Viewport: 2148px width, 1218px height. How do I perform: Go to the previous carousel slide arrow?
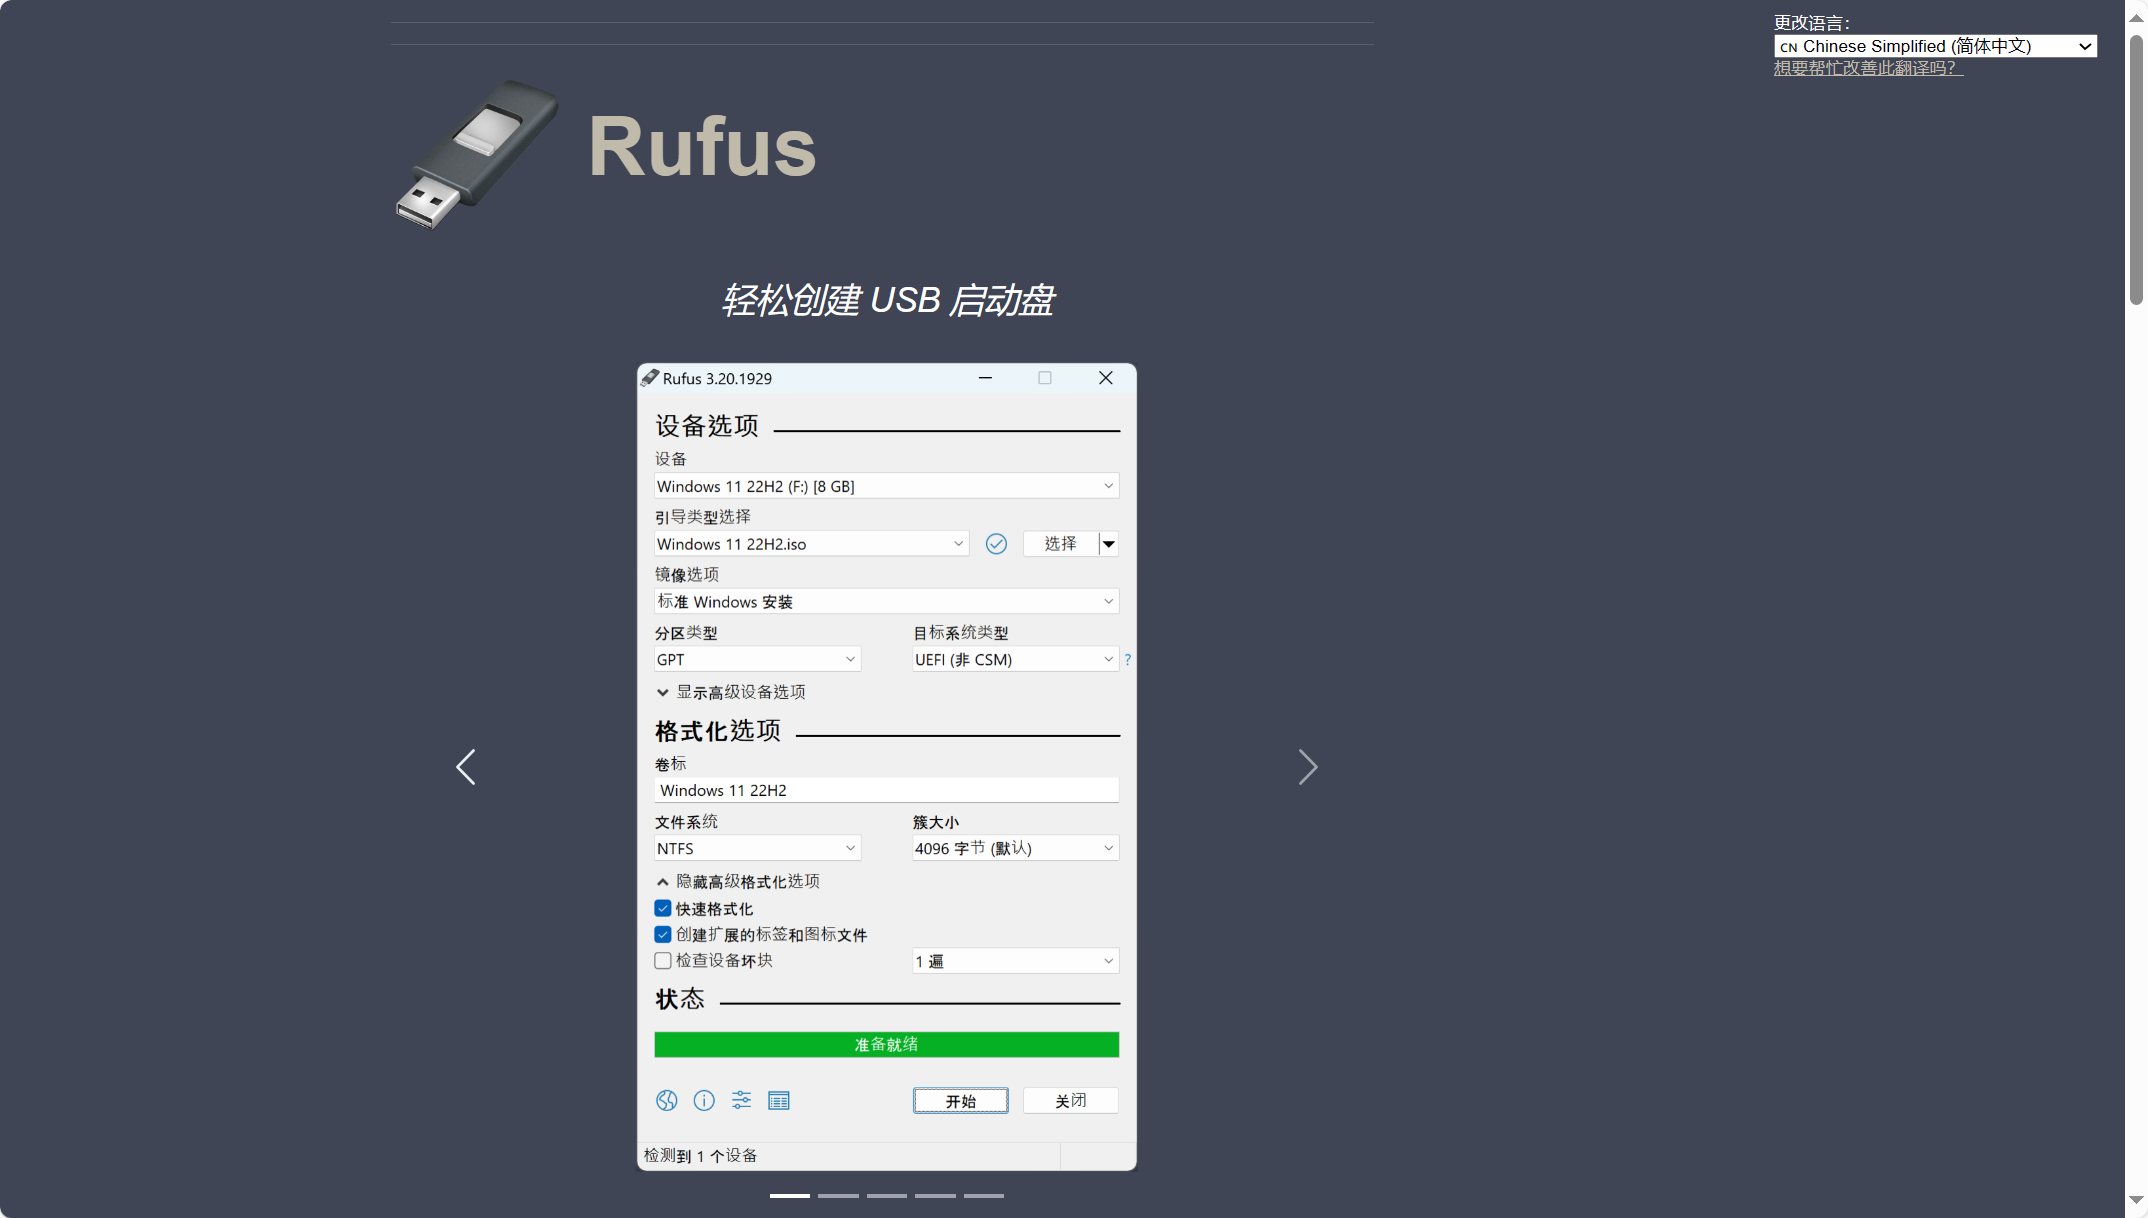point(466,767)
